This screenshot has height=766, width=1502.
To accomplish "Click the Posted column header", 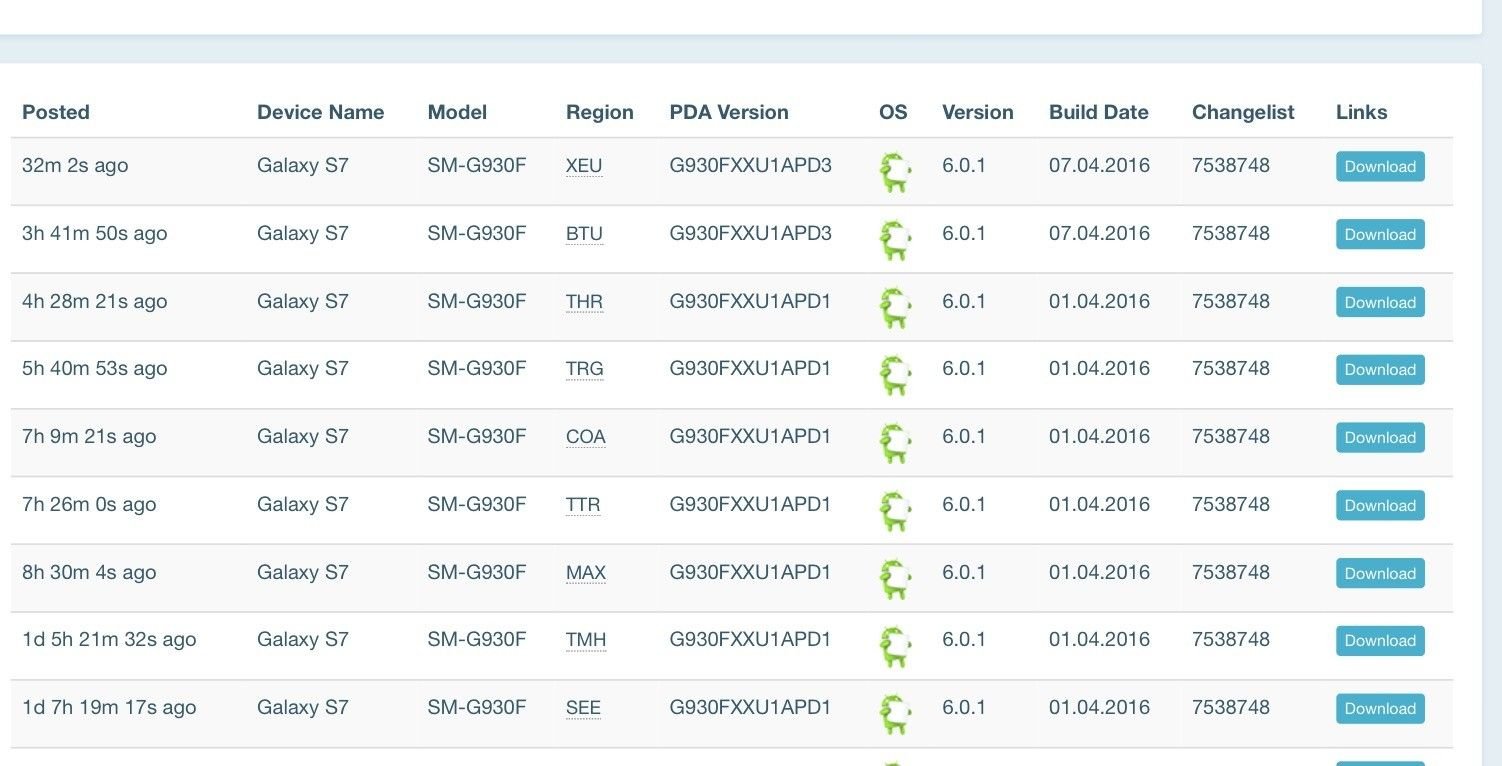I will [x=56, y=112].
